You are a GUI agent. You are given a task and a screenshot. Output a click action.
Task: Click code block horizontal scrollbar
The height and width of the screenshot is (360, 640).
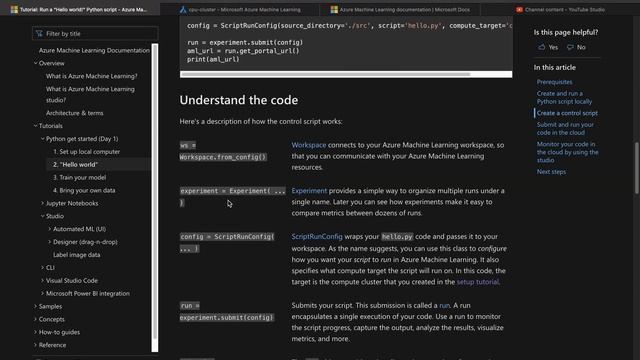325,74
